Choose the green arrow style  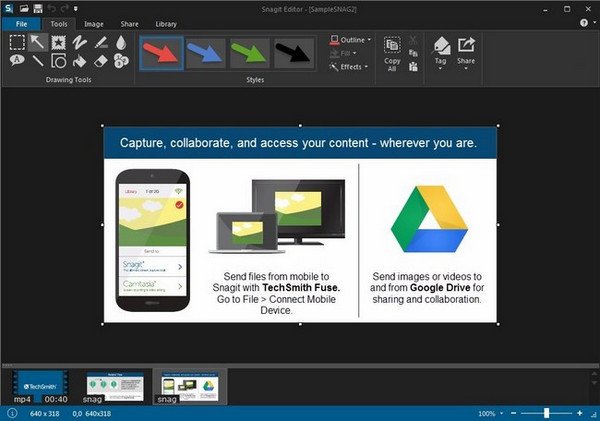(250, 53)
